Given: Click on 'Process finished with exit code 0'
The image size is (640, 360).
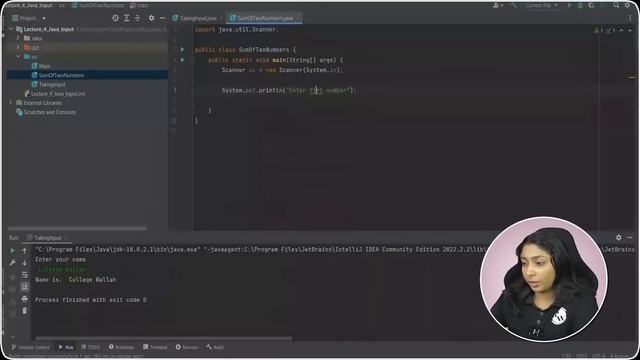Looking at the screenshot, I should 91,300.
